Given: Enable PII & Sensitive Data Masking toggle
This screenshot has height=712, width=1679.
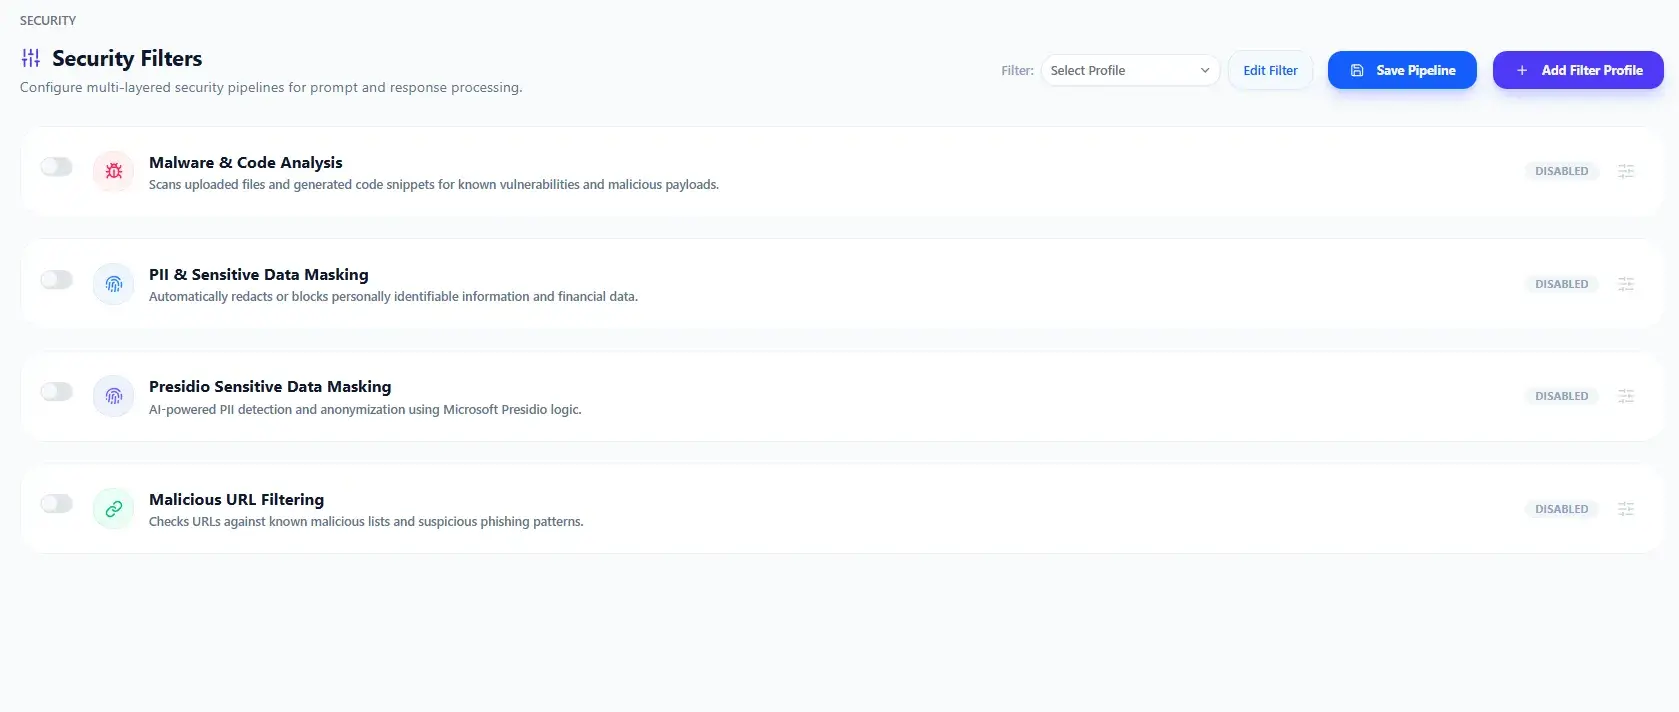Looking at the screenshot, I should pyautogui.click(x=57, y=280).
